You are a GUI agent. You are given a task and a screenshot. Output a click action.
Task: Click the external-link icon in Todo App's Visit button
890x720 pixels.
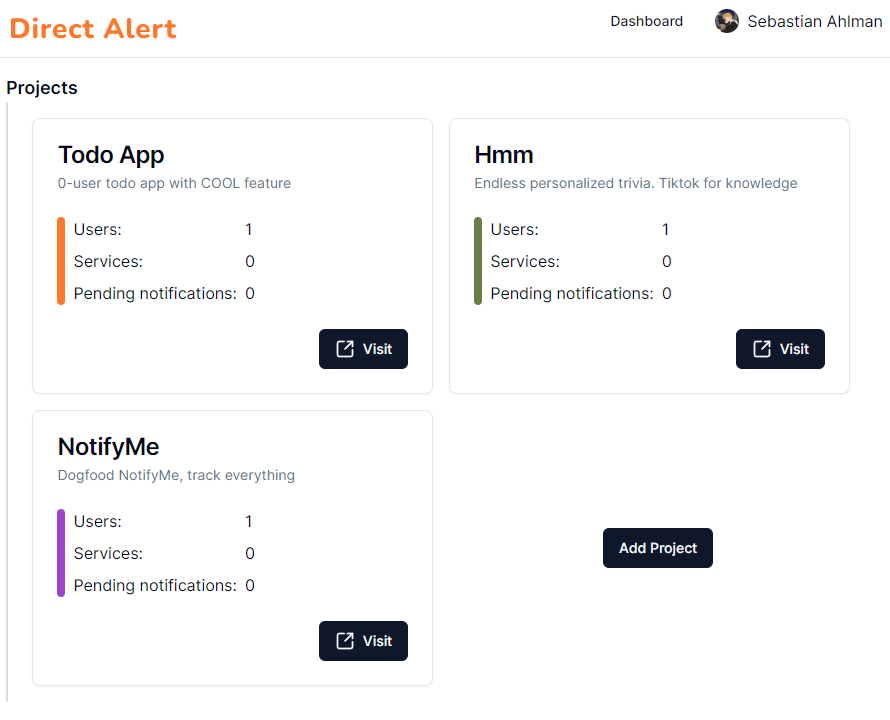click(345, 349)
